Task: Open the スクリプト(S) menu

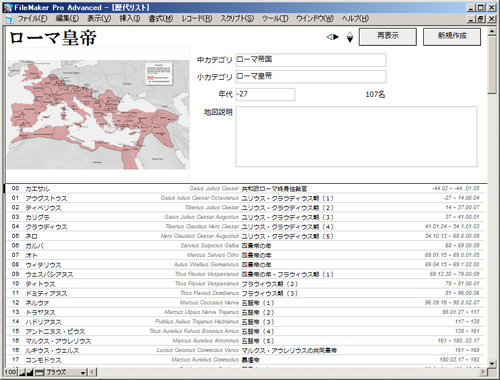Action: click(237, 19)
